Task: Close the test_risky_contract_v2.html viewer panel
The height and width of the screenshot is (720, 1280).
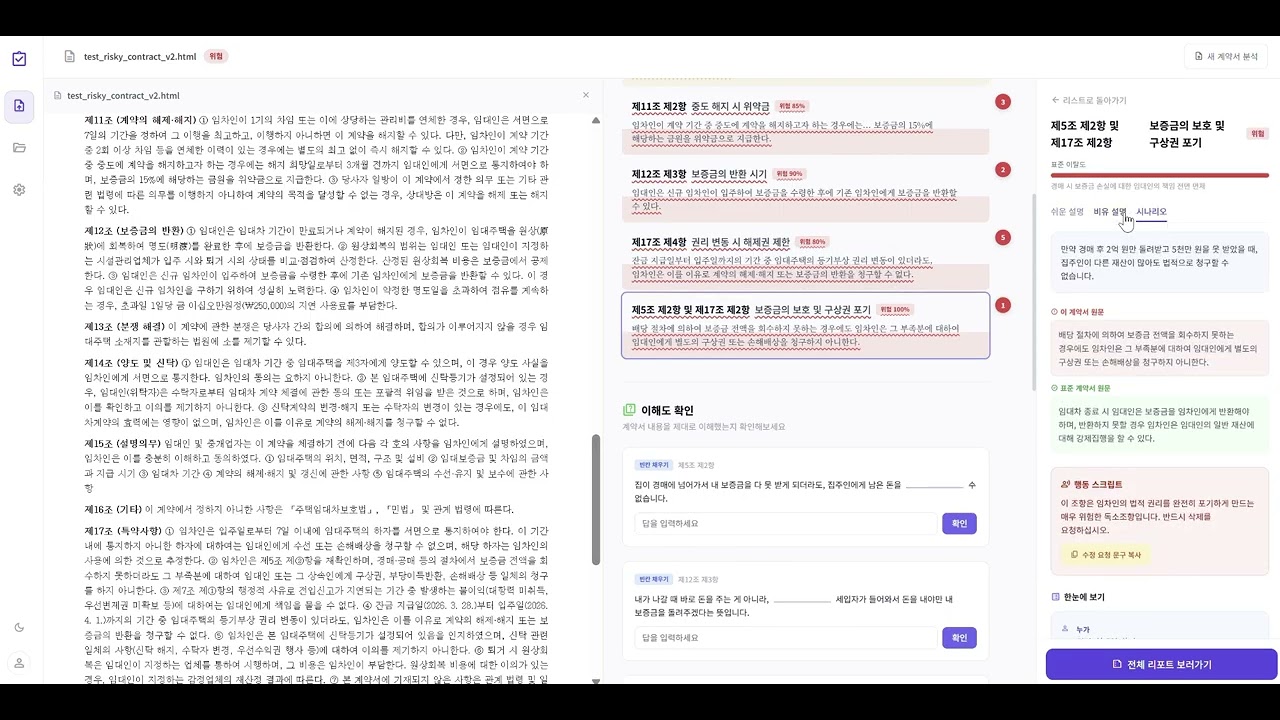Action: click(x=586, y=96)
